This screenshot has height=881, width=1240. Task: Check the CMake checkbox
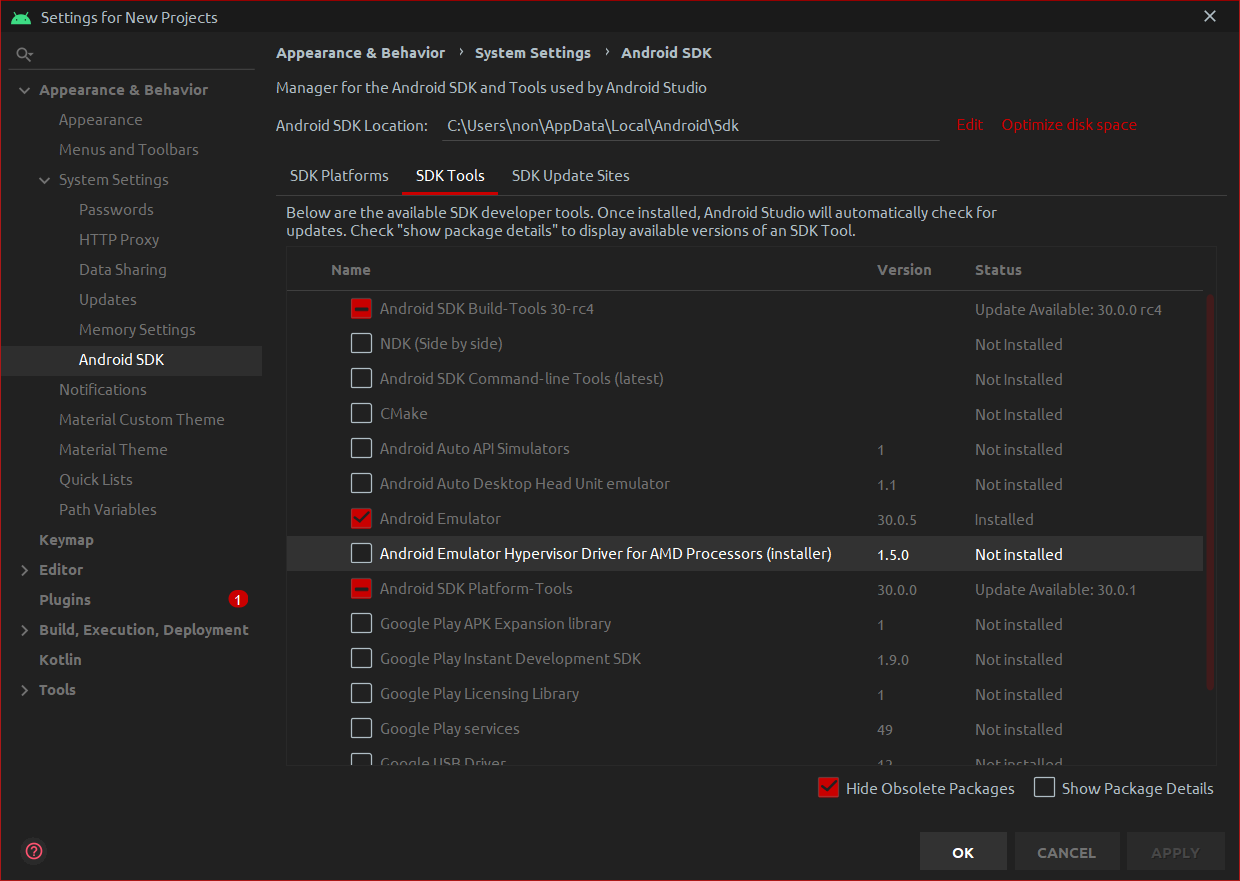pyautogui.click(x=361, y=414)
